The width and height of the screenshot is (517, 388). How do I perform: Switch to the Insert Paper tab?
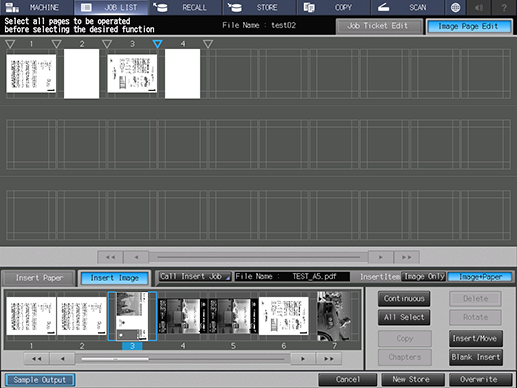tap(39, 278)
